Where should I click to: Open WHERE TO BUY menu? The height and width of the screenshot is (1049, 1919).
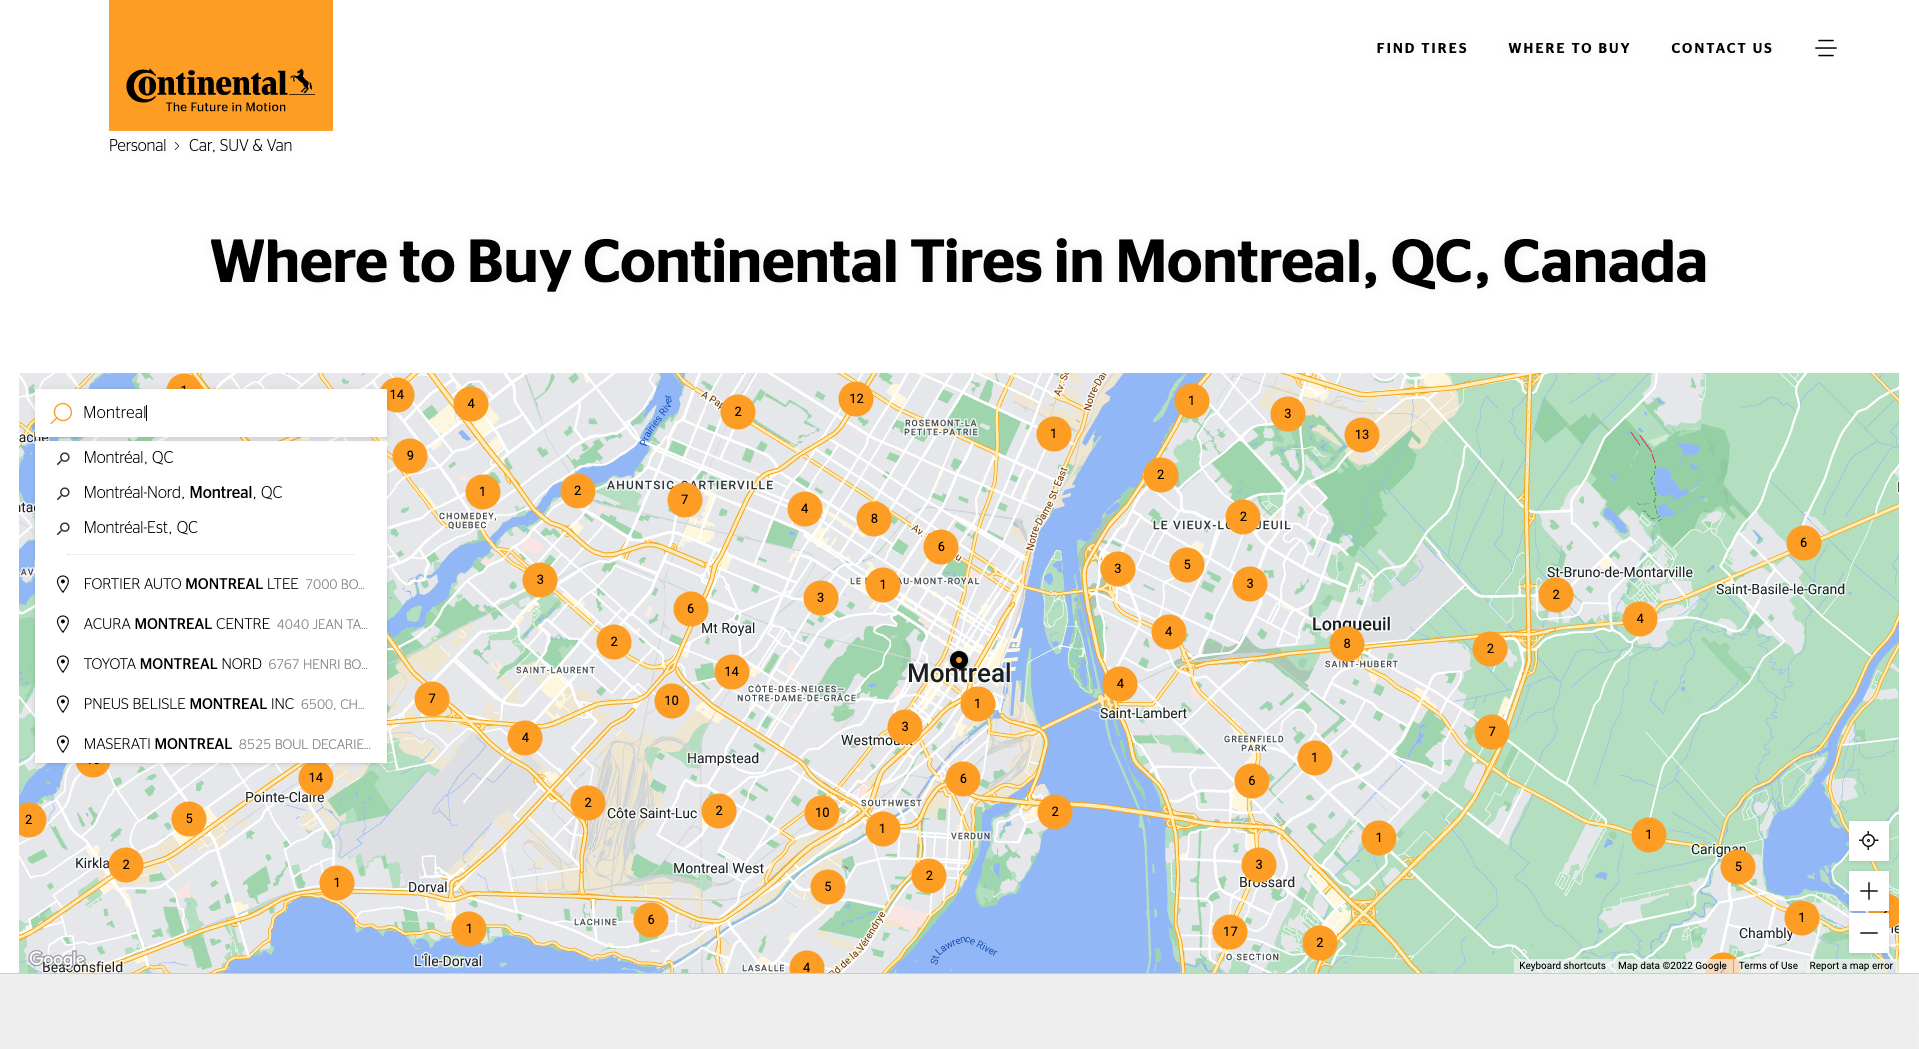[x=1569, y=48]
